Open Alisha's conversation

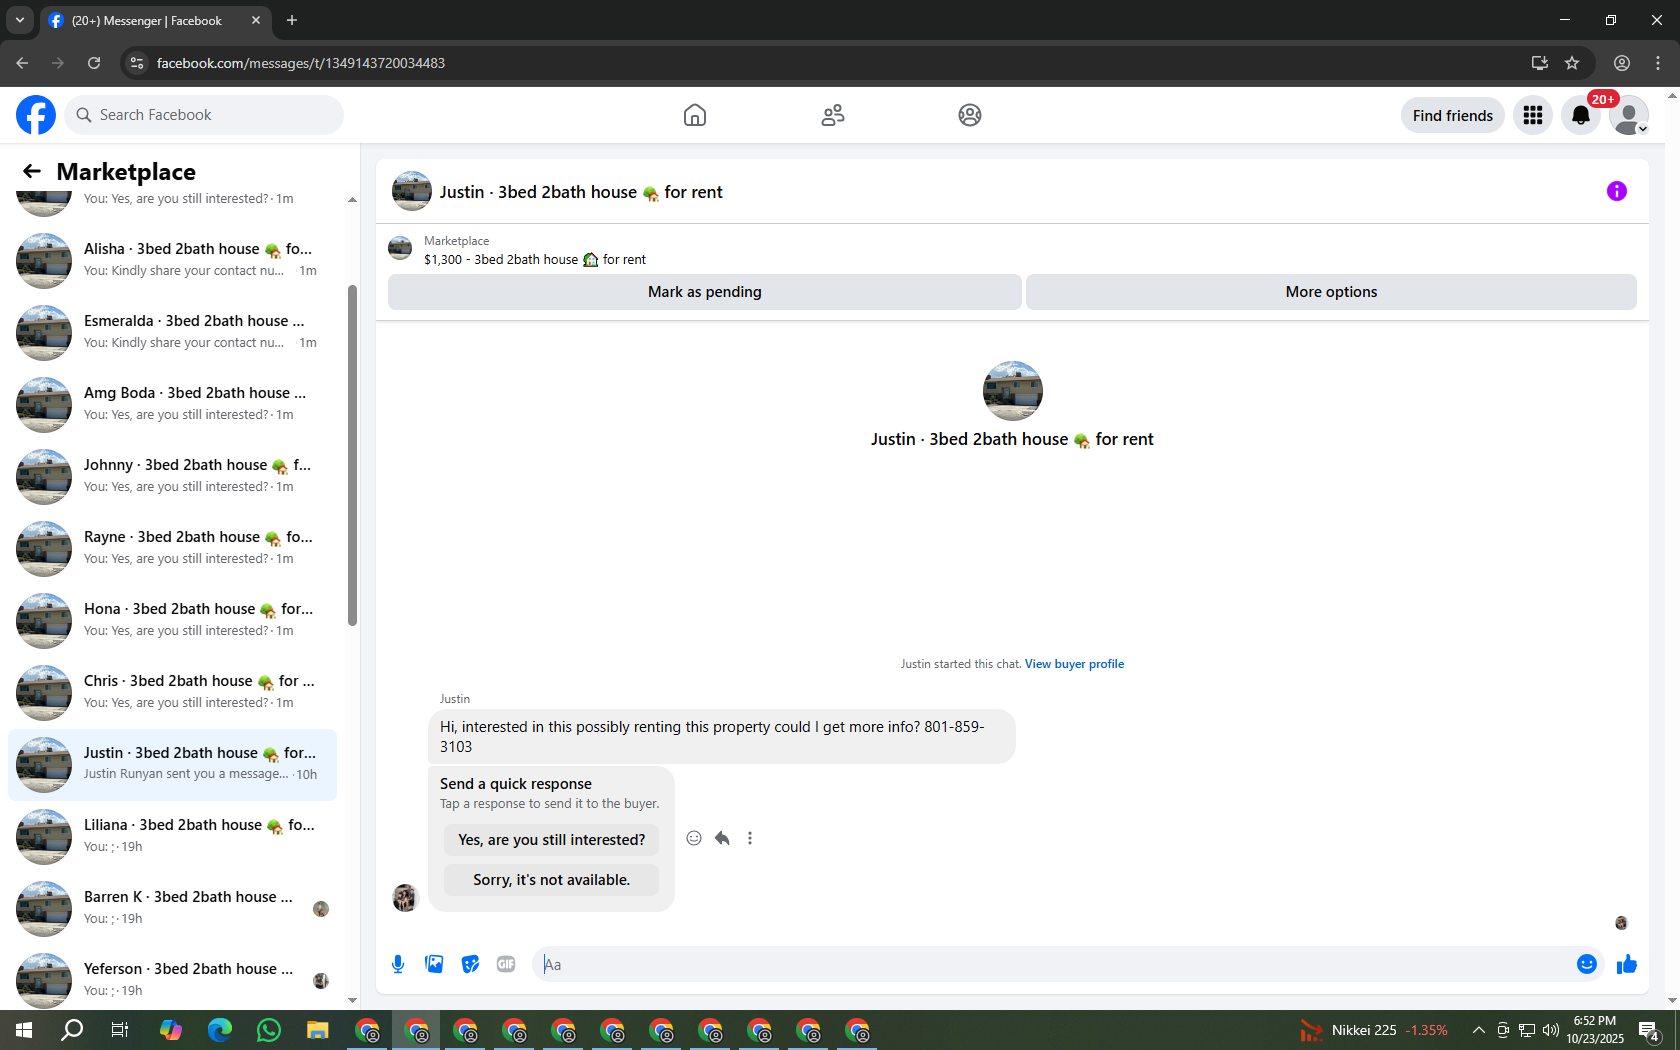click(x=172, y=260)
